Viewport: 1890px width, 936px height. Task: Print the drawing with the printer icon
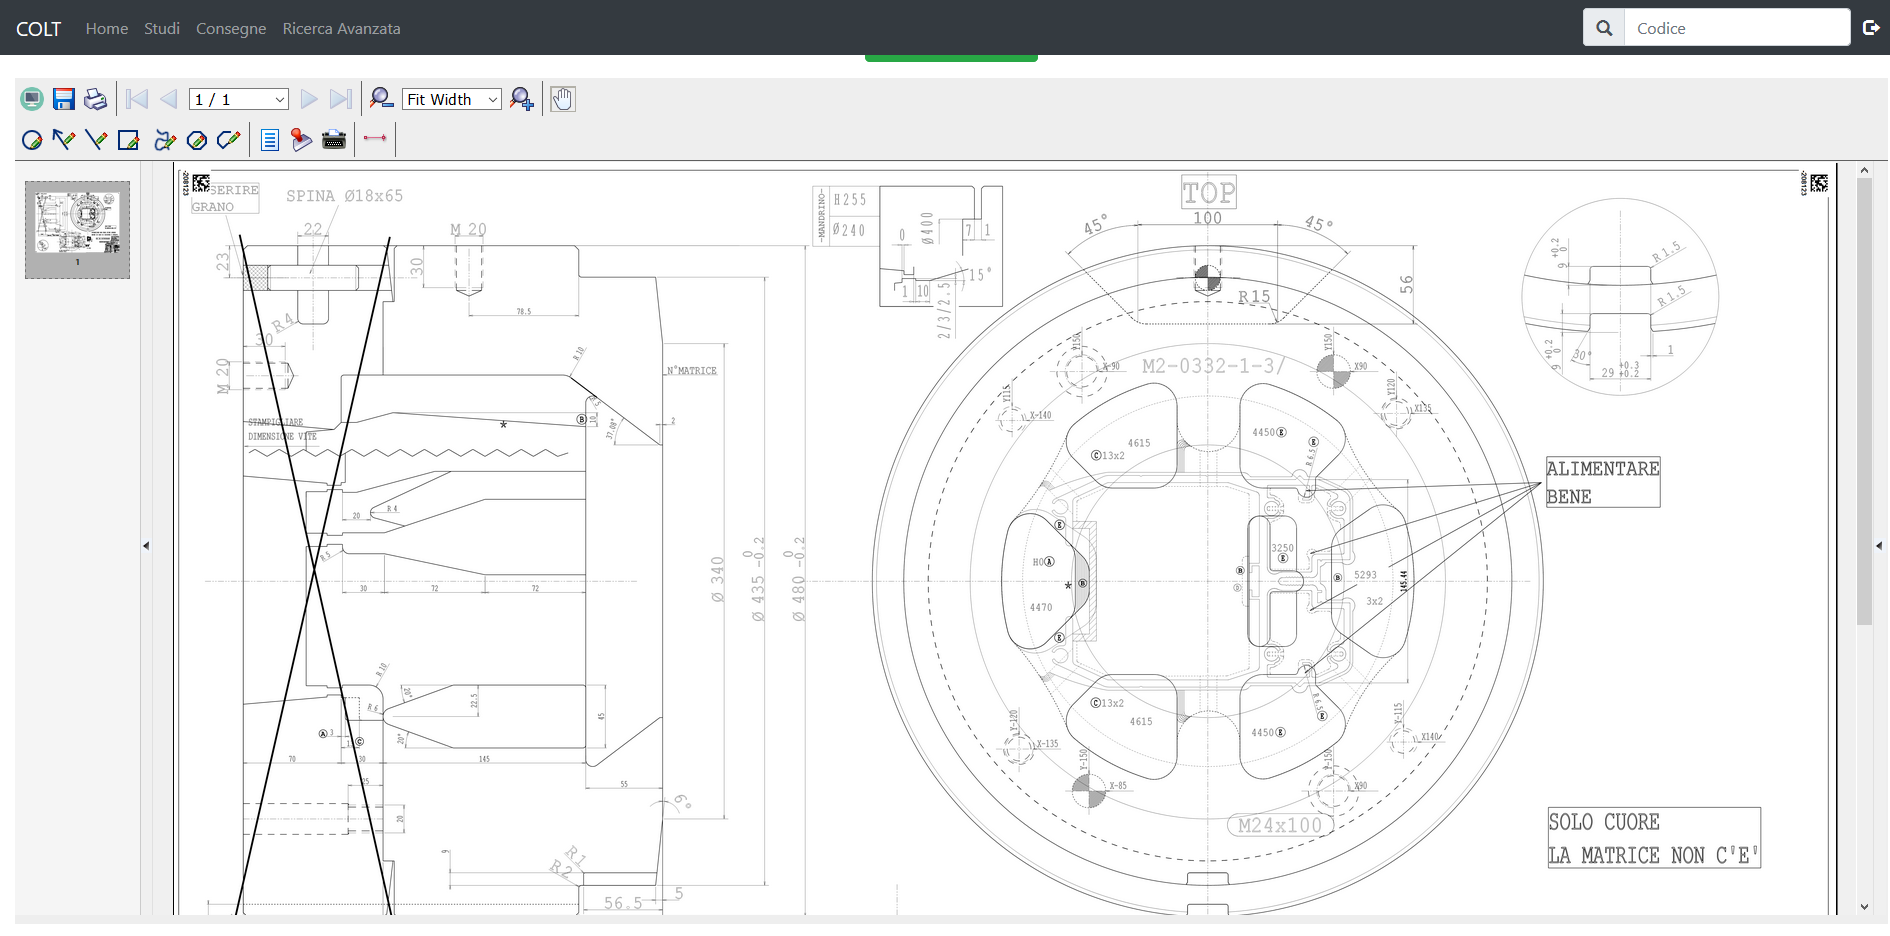tap(95, 99)
